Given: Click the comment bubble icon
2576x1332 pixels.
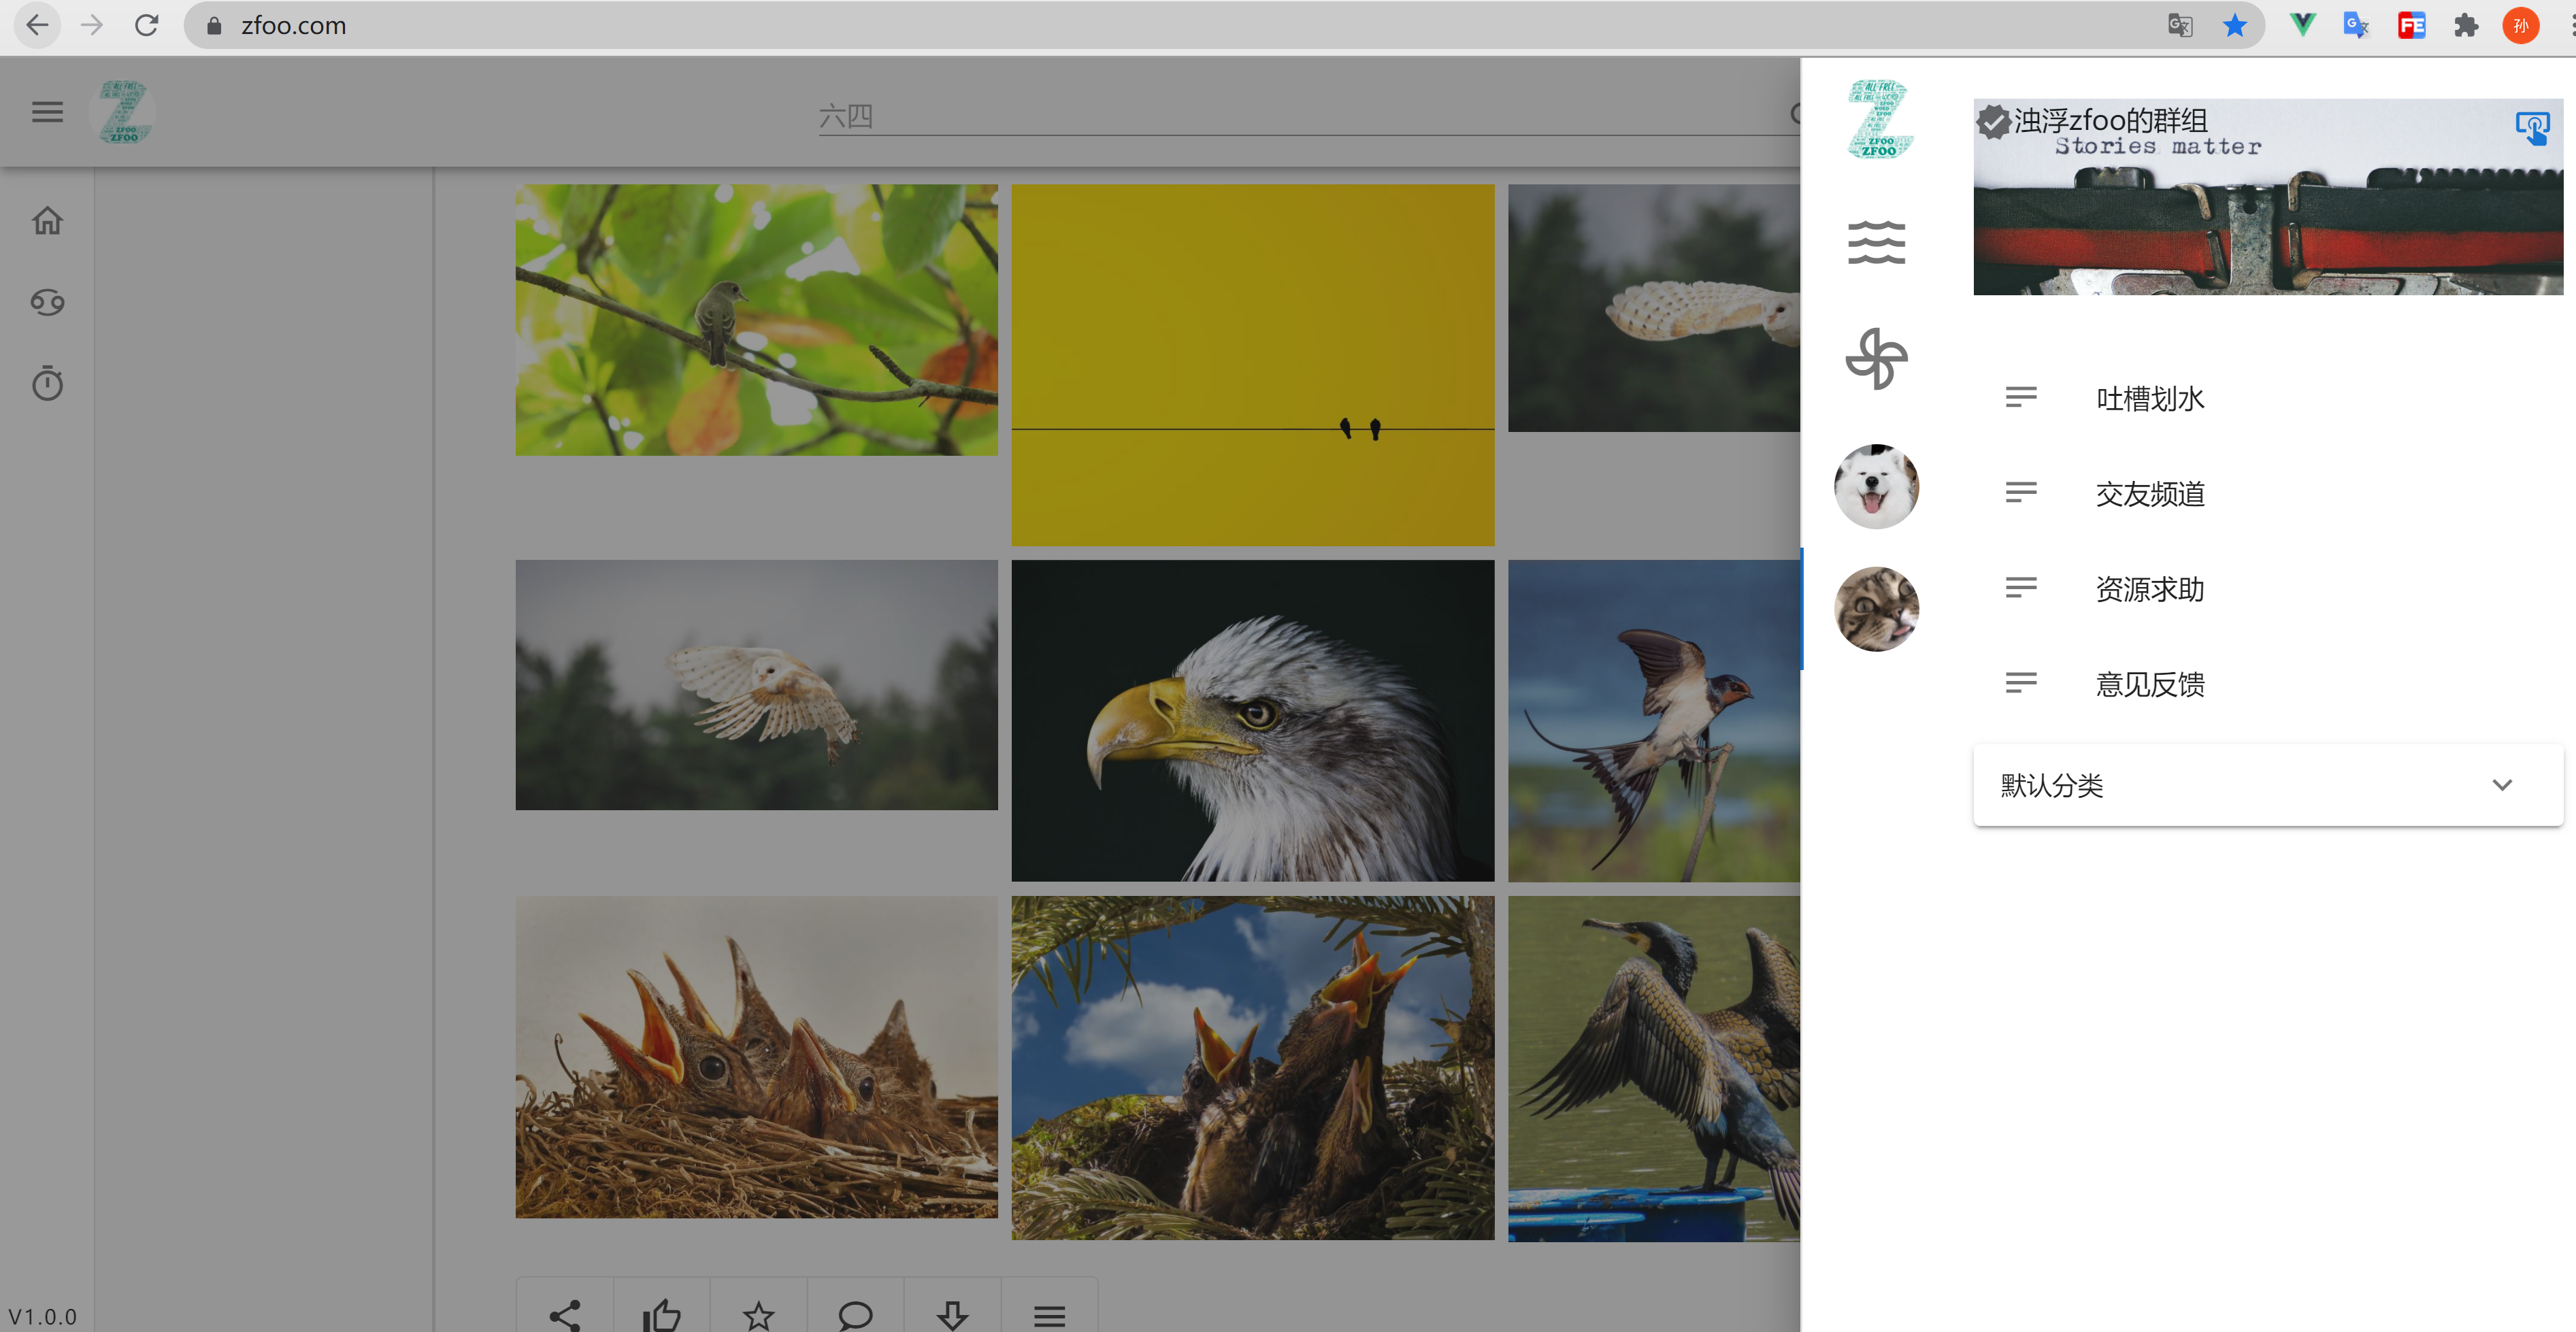Looking at the screenshot, I should click(855, 1314).
